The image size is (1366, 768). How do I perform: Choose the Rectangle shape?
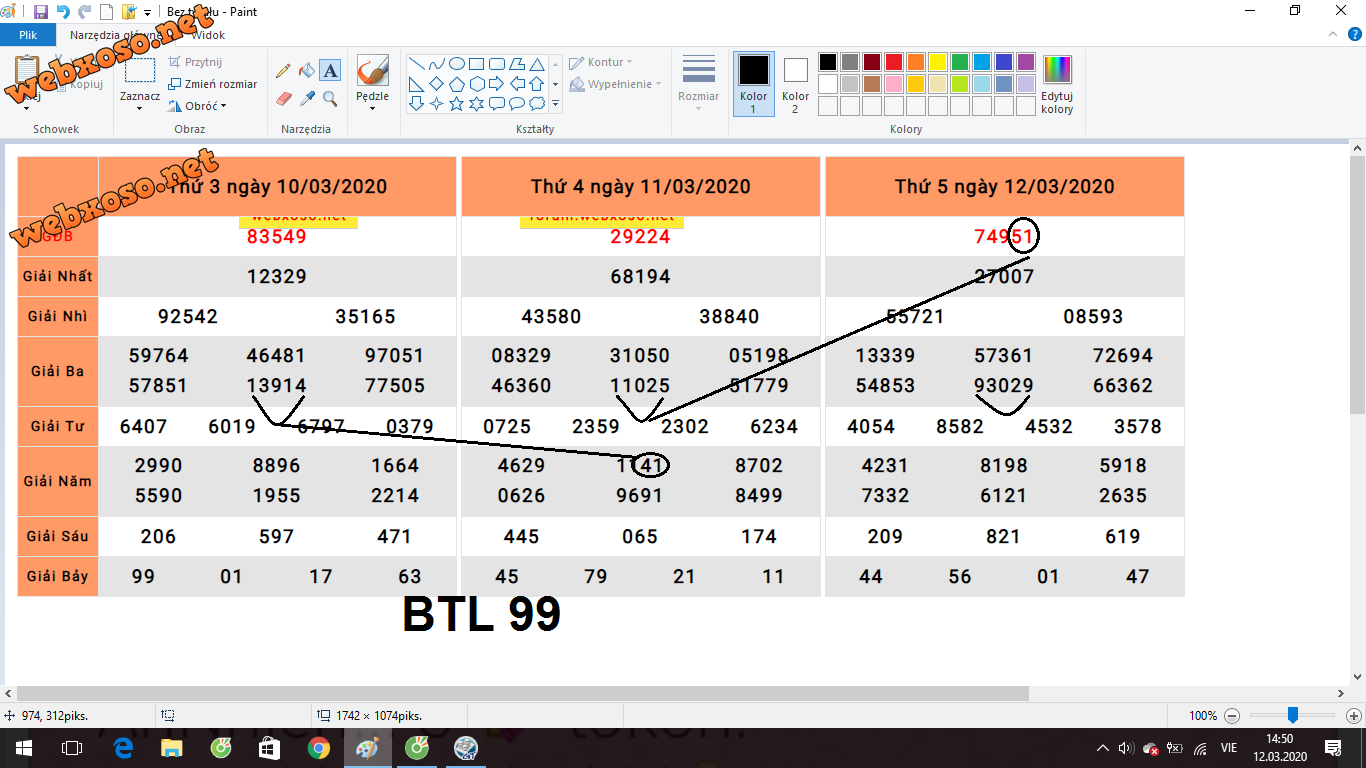(476, 62)
